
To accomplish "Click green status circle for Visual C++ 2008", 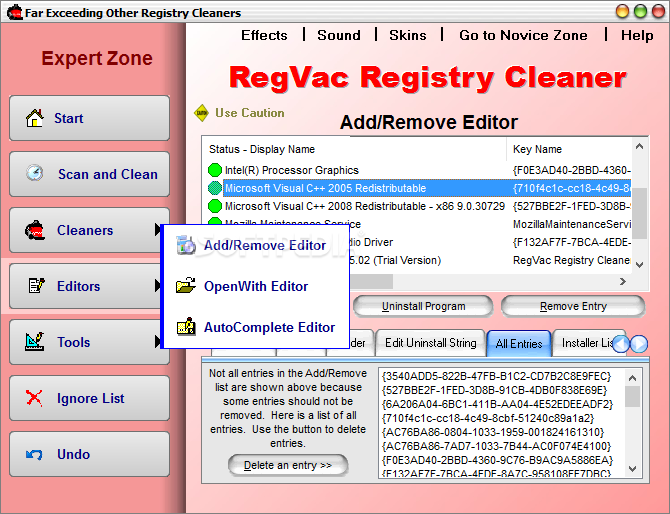I will point(215,206).
